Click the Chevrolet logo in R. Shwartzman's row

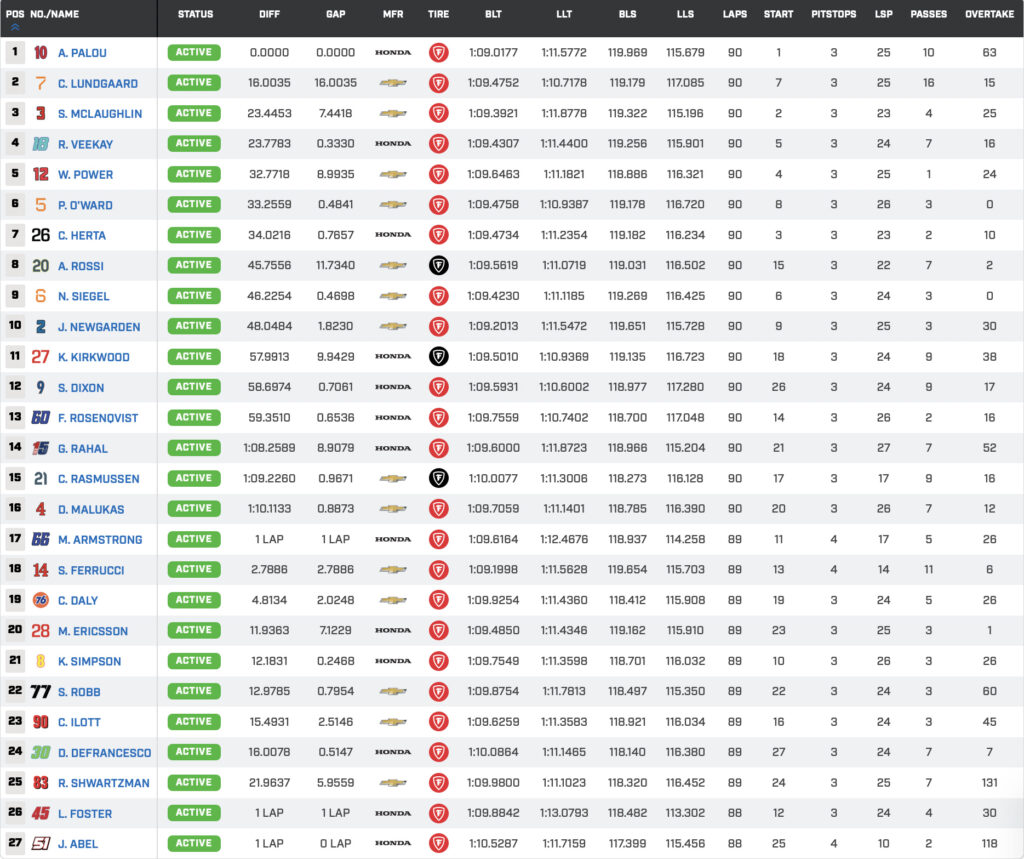coord(393,783)
